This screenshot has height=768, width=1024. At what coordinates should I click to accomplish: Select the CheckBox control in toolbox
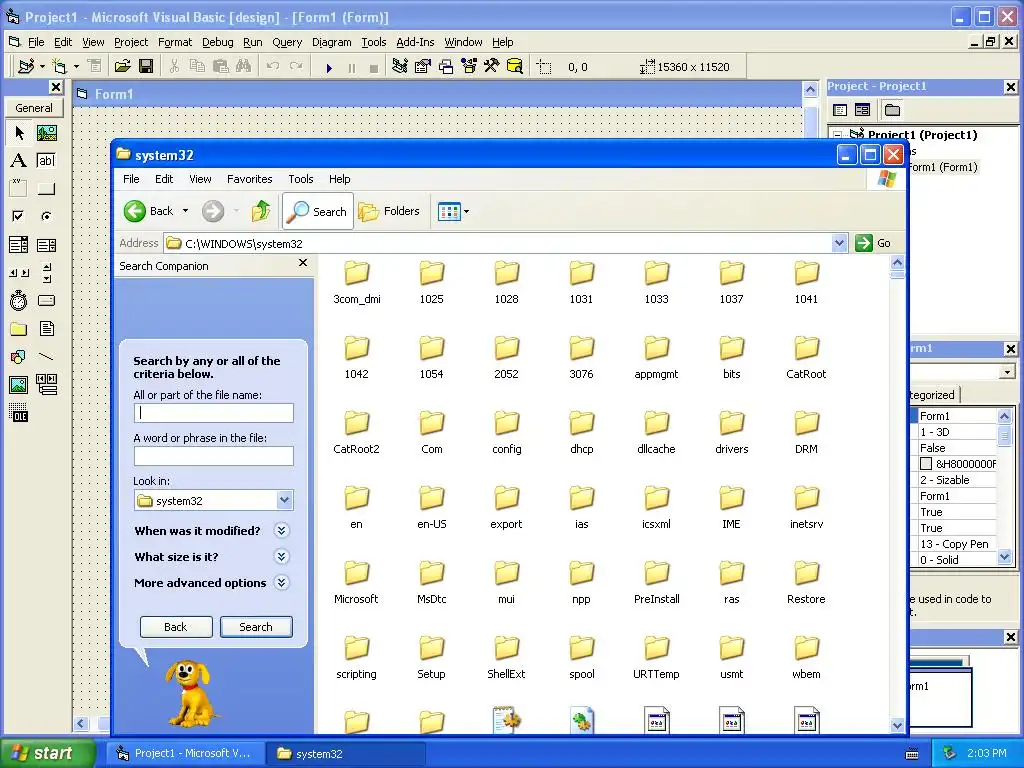click(19, 216)
